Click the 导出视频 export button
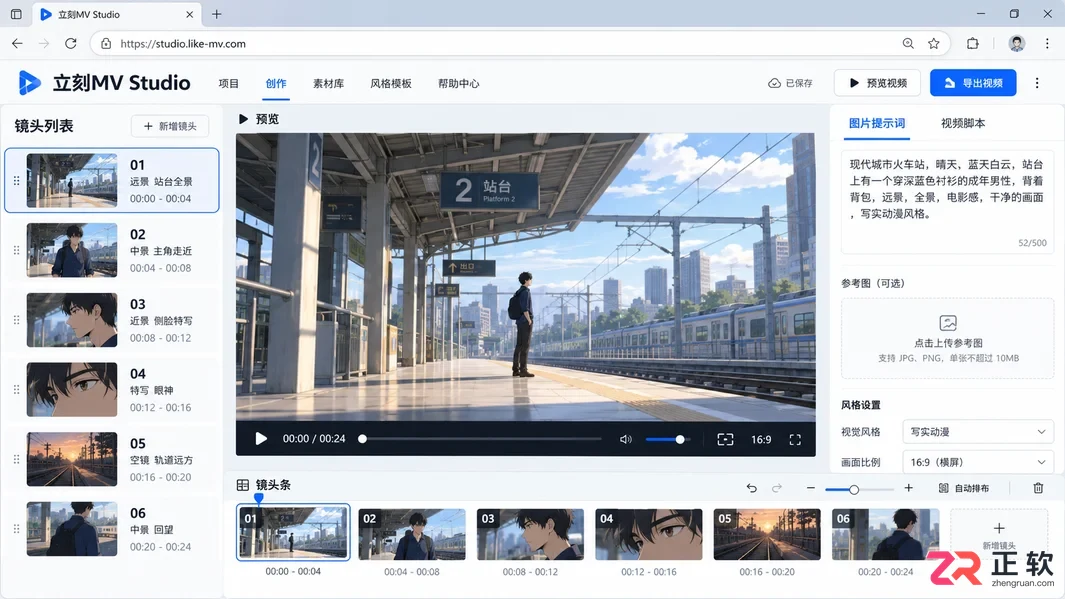1065x599 pixels. coord(973,83)
